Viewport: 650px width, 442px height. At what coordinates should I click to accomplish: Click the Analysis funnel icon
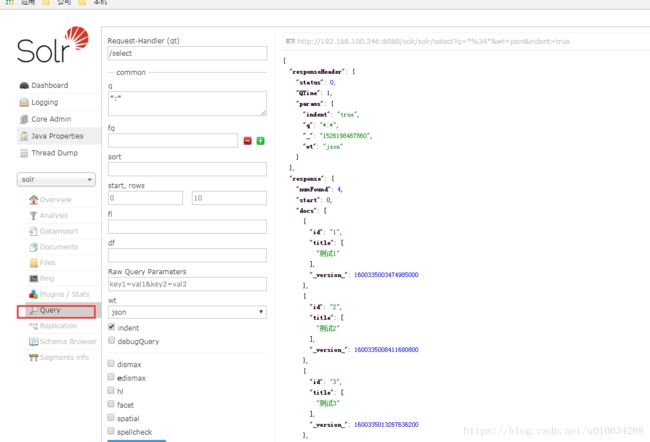tap(34, 216)
